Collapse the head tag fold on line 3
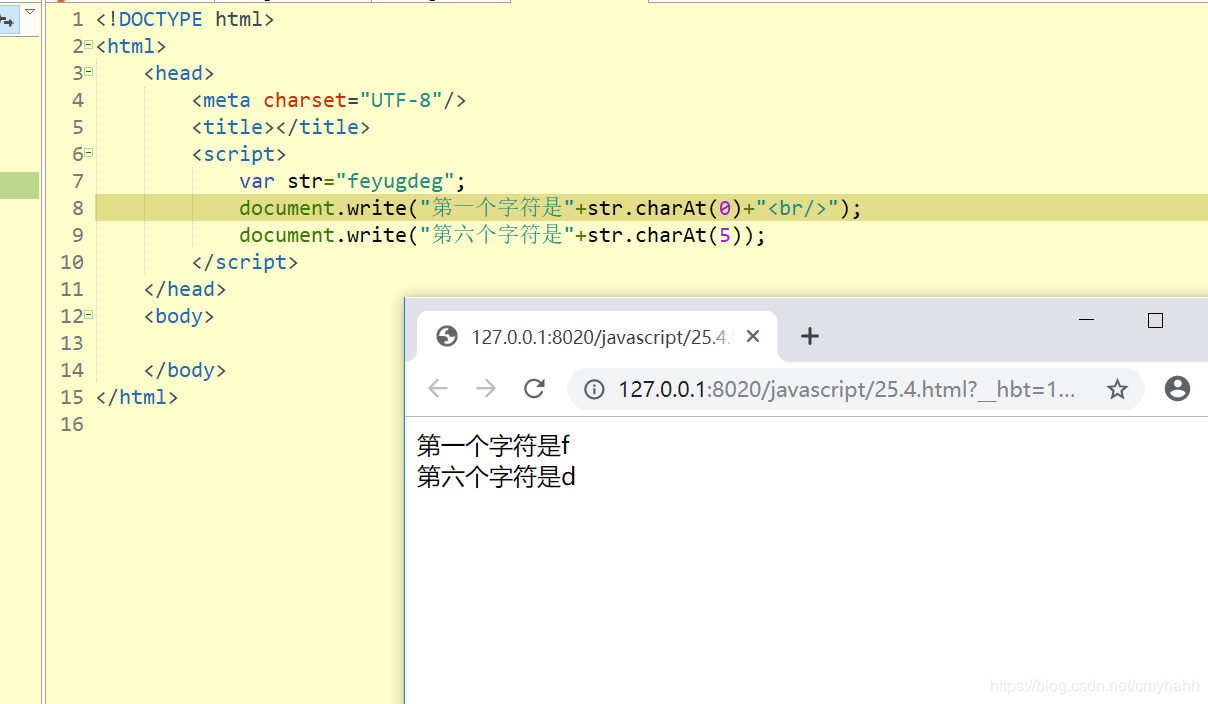 (89, 71)
